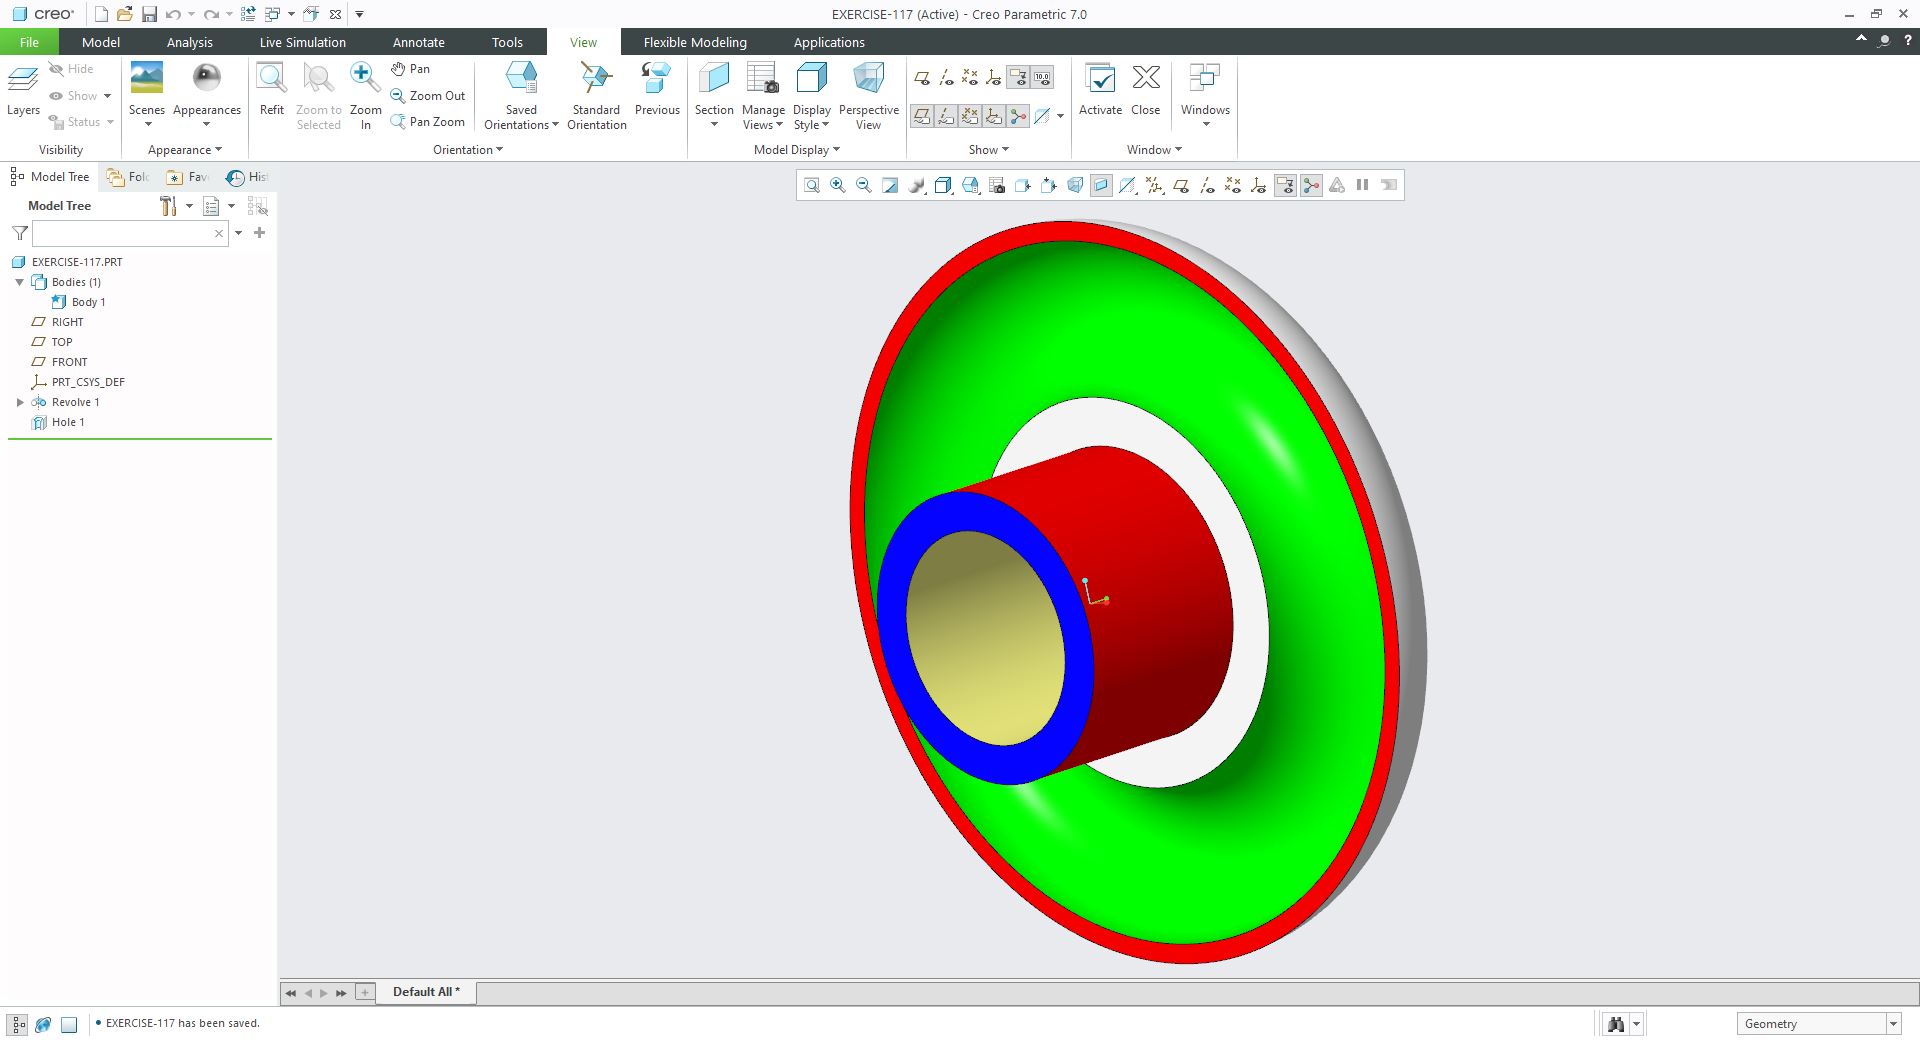Screen dimensions: 1920x1040
Task: Switch to the Analysis ribbon tab
Action: click(x=190, y=42)
